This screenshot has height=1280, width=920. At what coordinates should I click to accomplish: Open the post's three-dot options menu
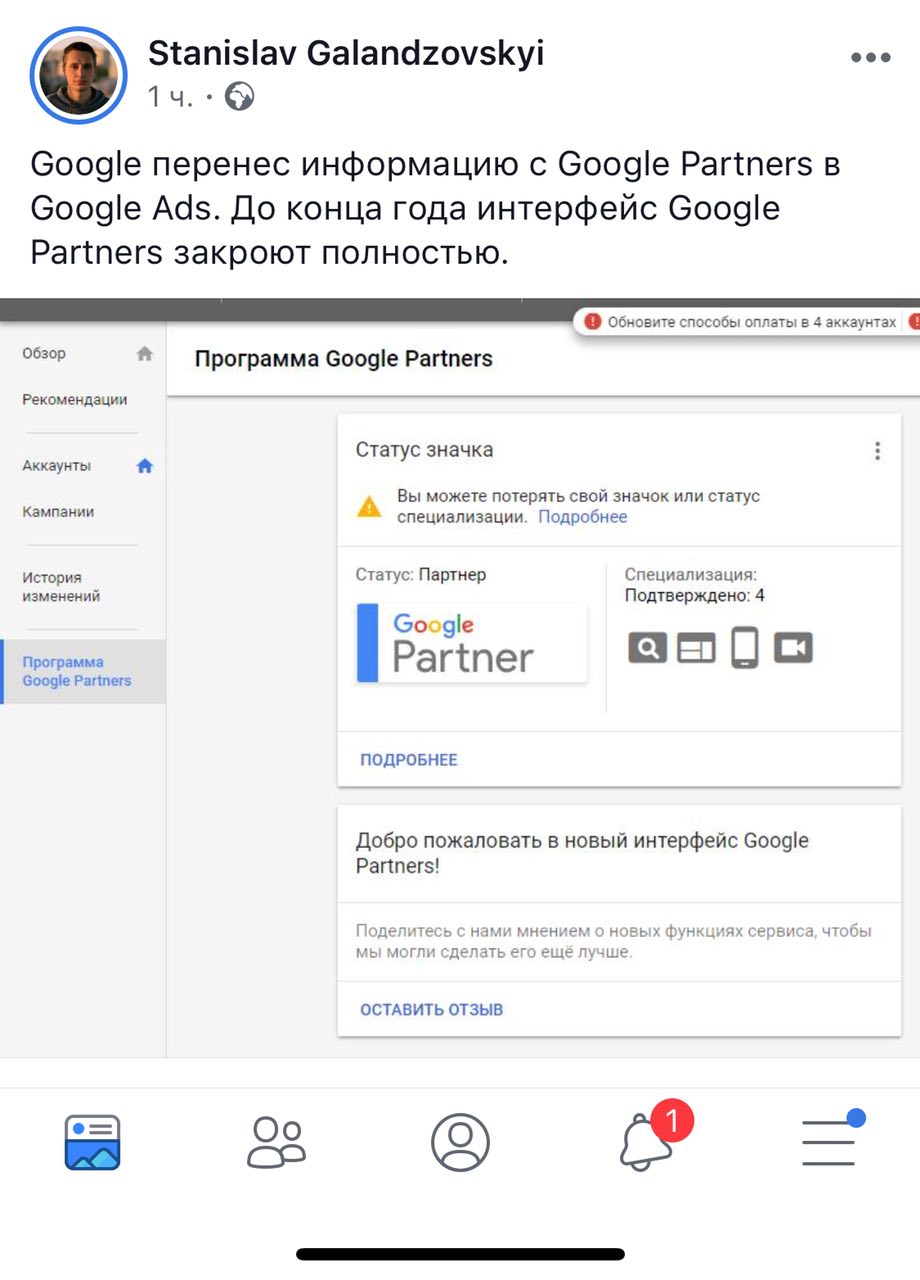(870, 58)
